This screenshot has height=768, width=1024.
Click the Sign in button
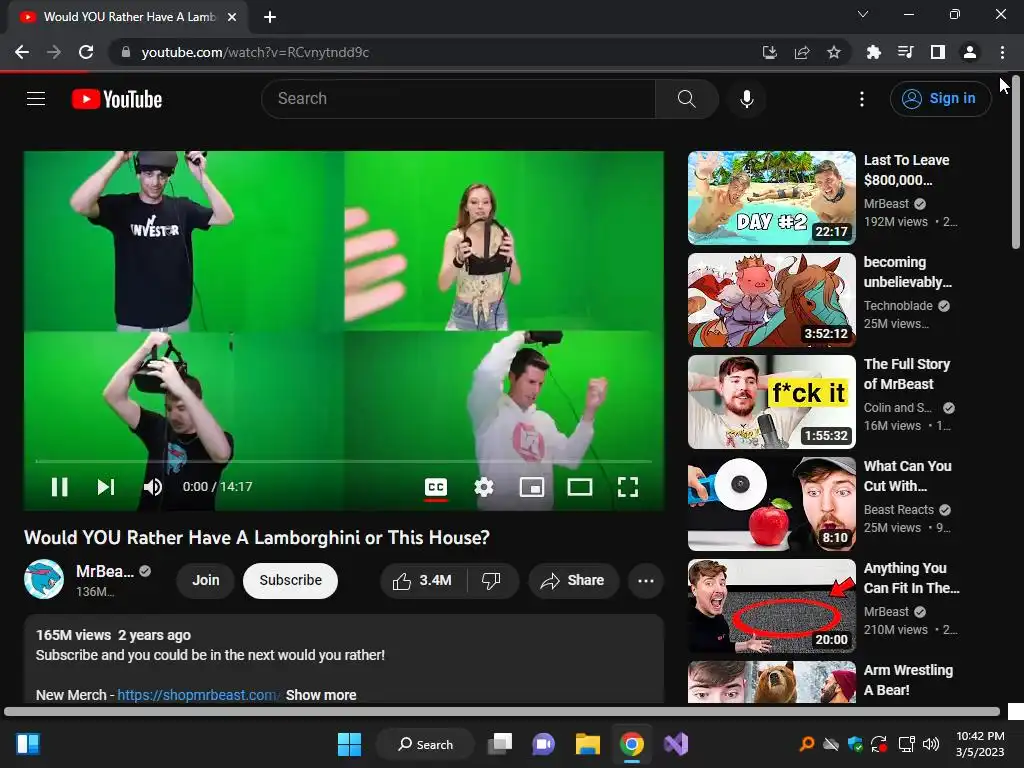pyautogui.click(x=940, y=99)
